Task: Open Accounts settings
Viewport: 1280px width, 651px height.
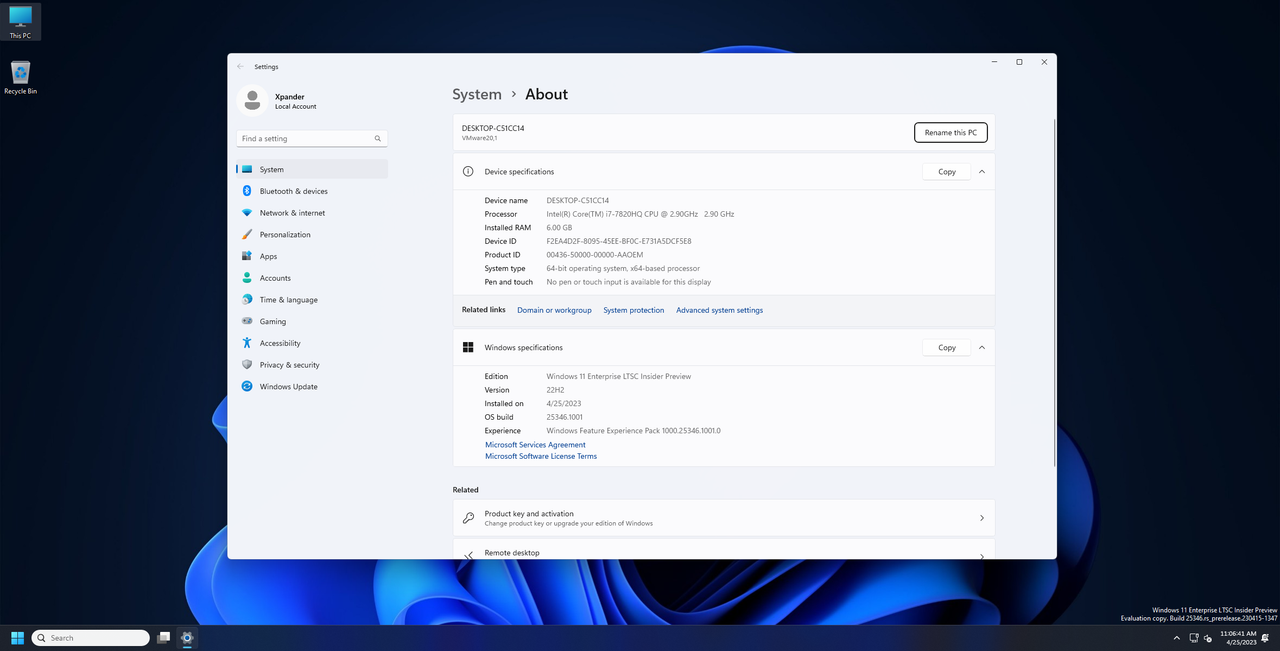Action: pyautogui.click(x=312, y=278)
